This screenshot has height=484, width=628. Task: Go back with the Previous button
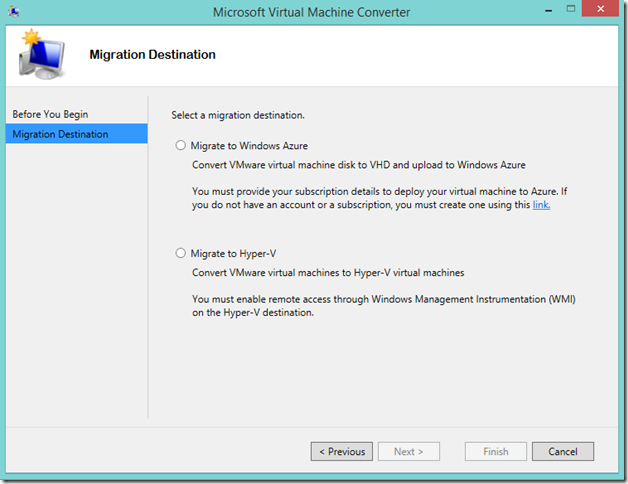tap(342, 452)
